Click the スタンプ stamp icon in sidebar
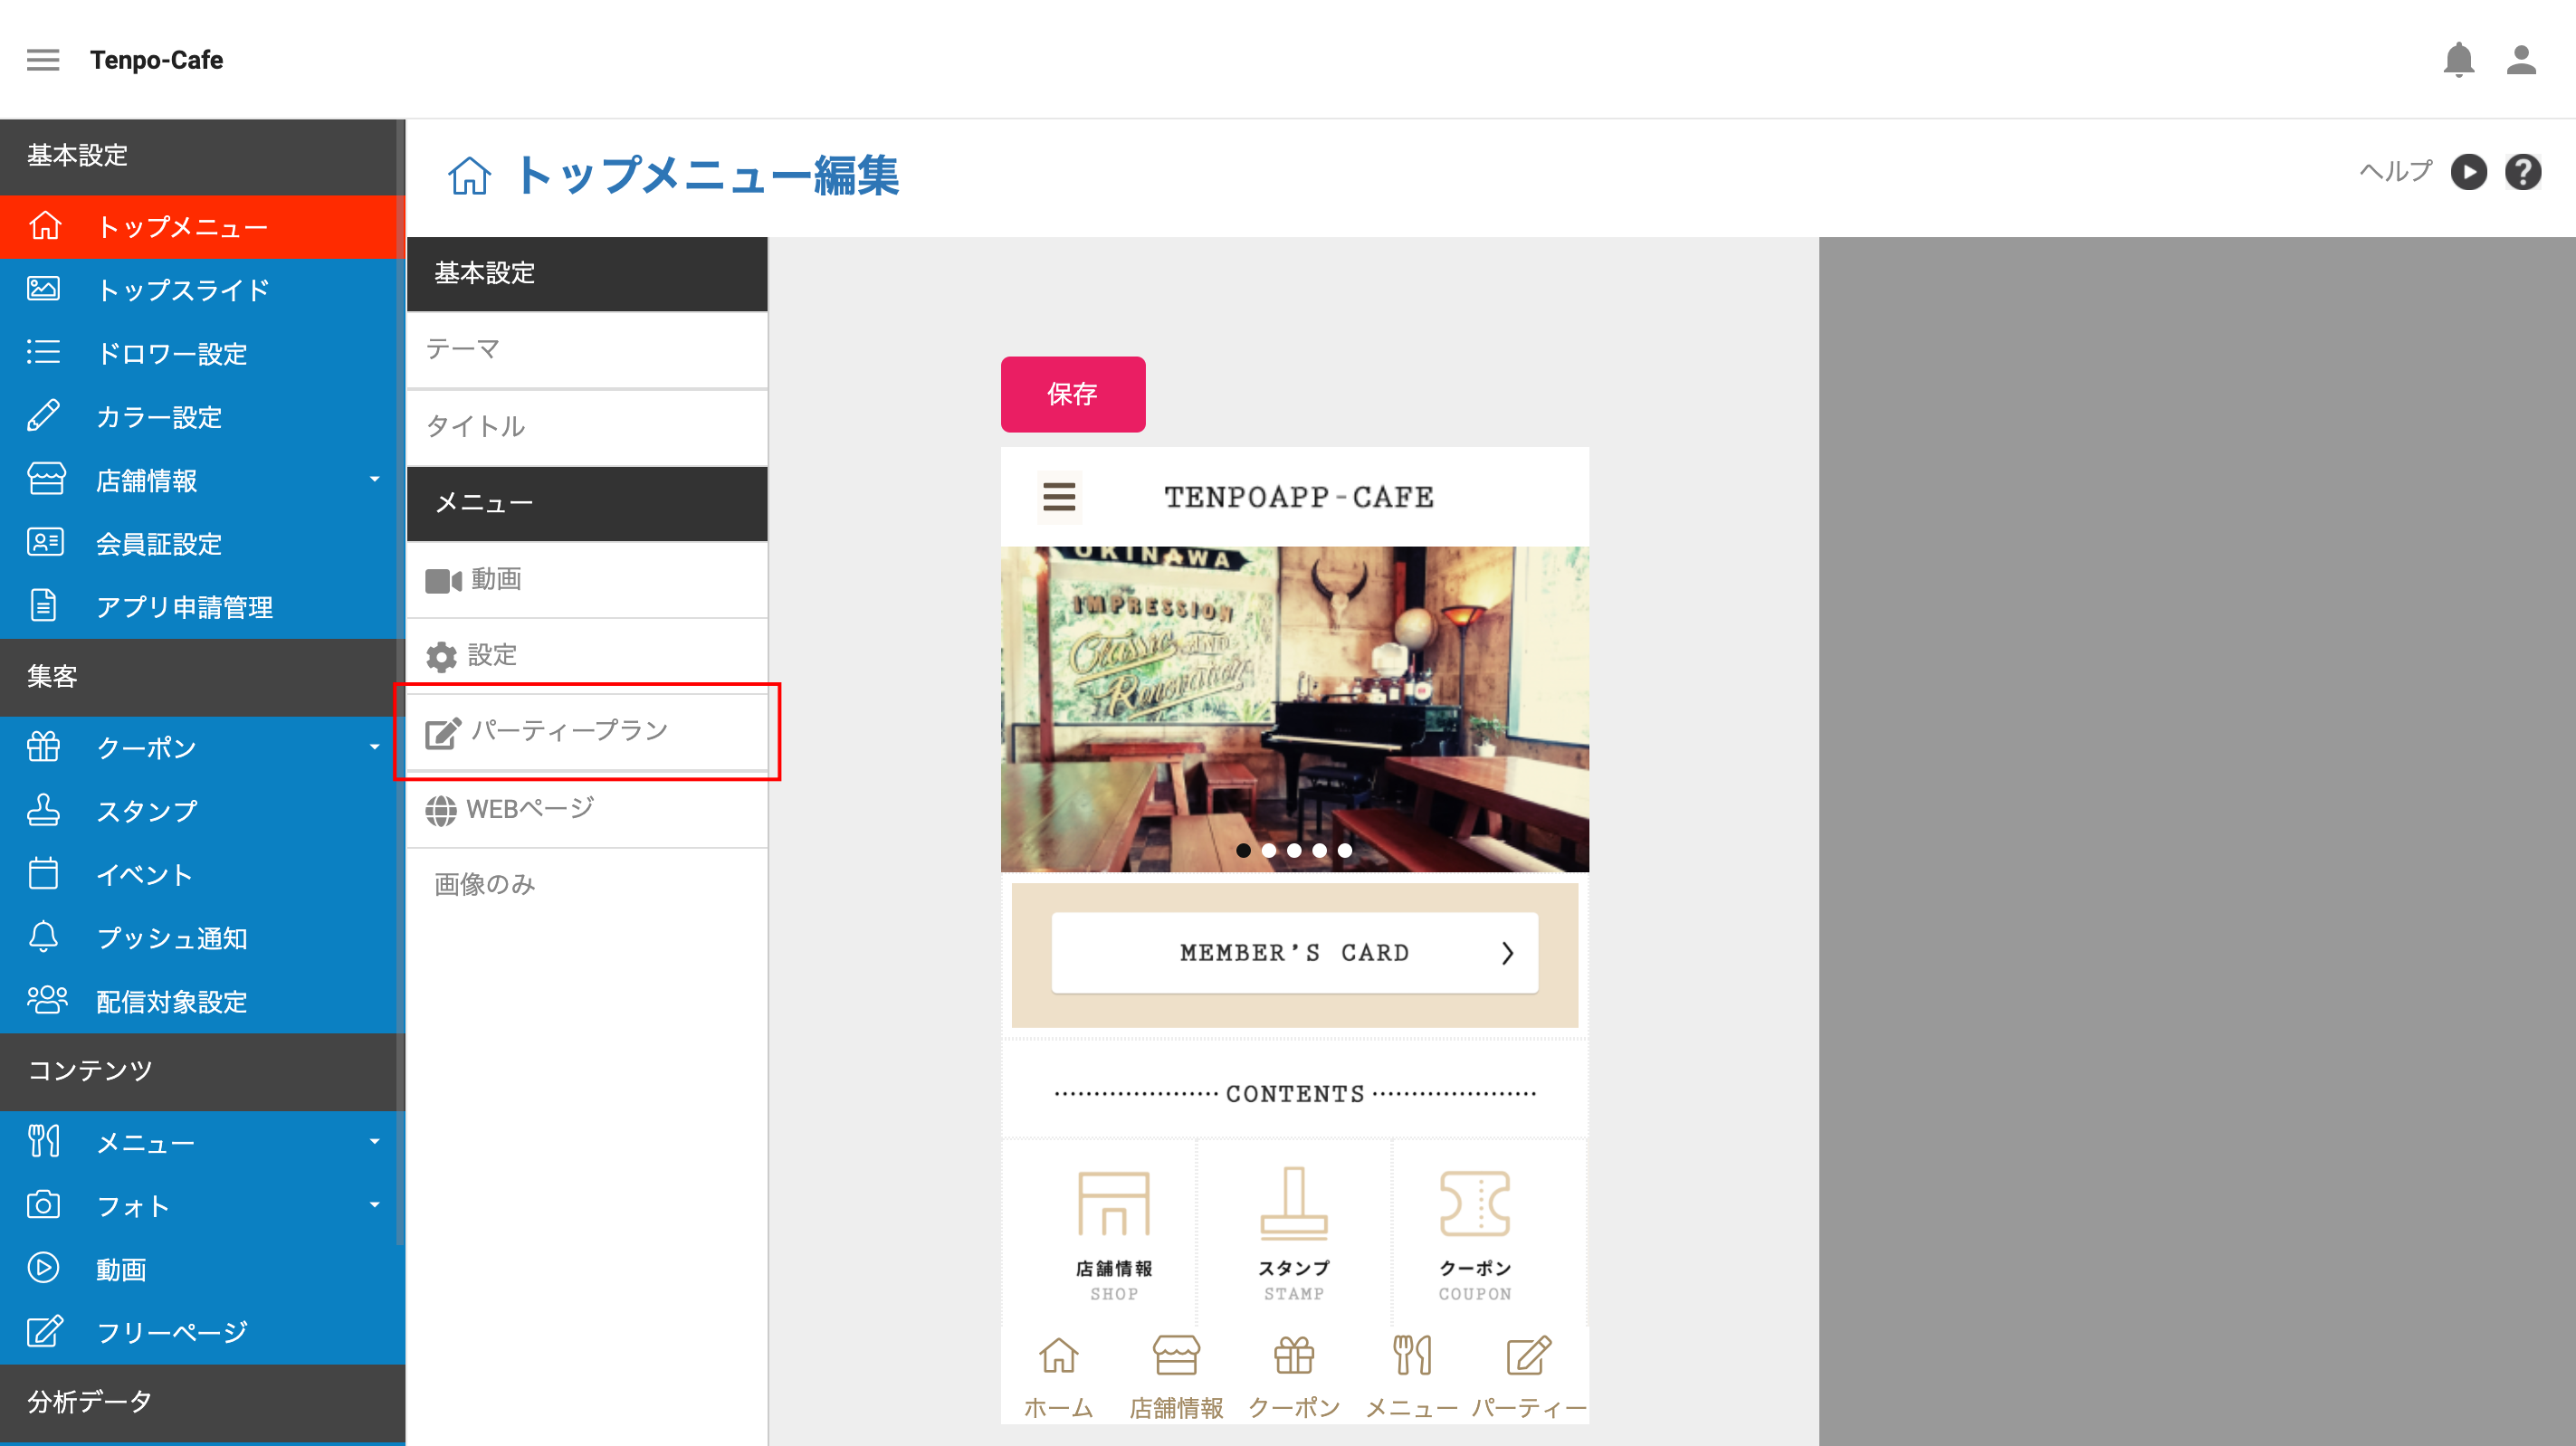This screenshot has width=2576, height=1446. pos(44,810)
